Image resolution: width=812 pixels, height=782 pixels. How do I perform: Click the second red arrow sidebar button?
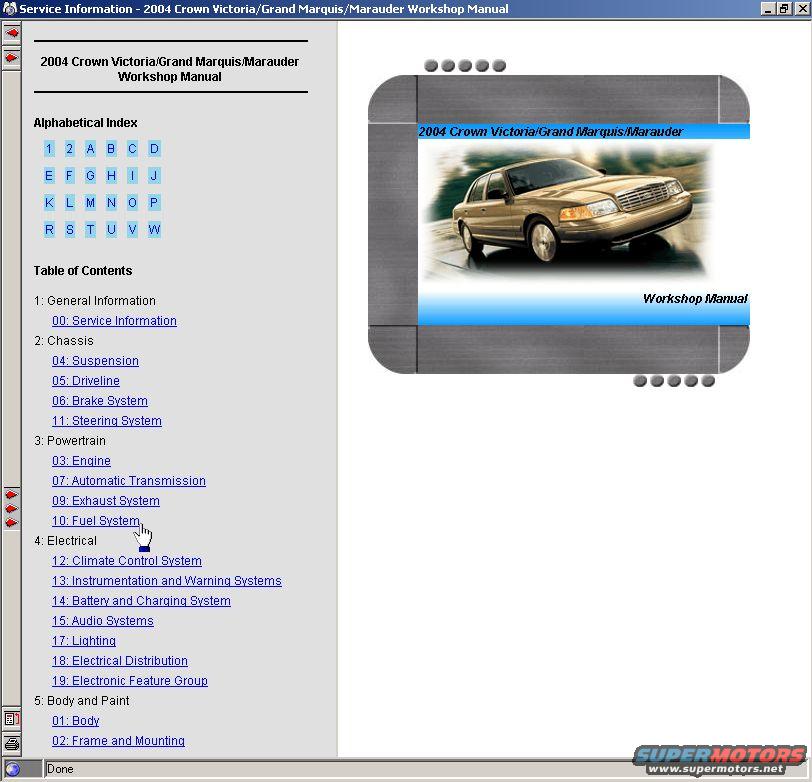[x=12, y=58]
